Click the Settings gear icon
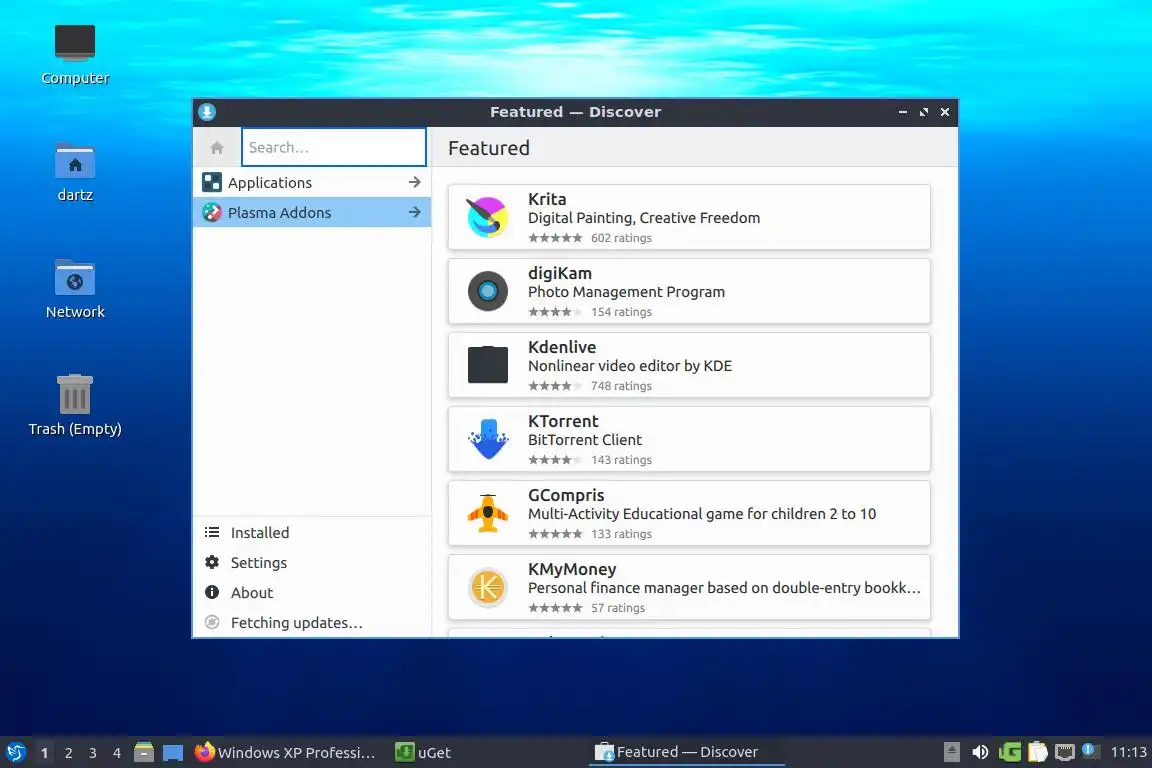The height and width of the screenshot is (768, 1152). 212,562
